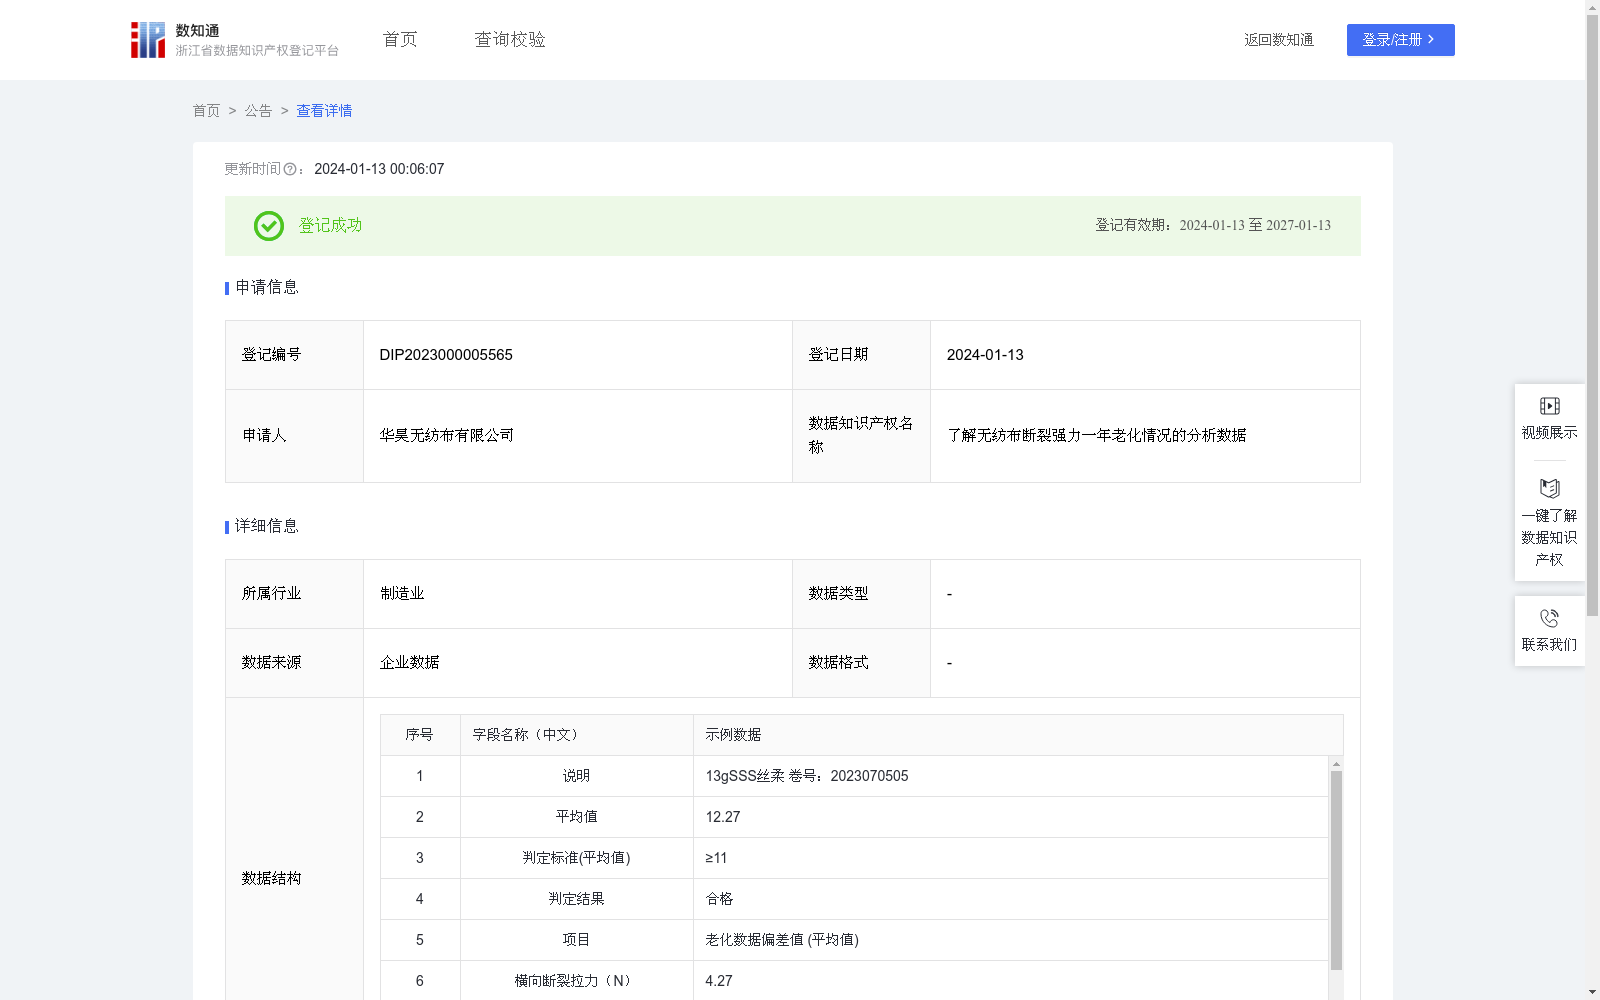Screen dimensions: 1600x1000
Task: Click the help icon beside 更新时间
Action: pyautogui.click(x=290, y=170)
